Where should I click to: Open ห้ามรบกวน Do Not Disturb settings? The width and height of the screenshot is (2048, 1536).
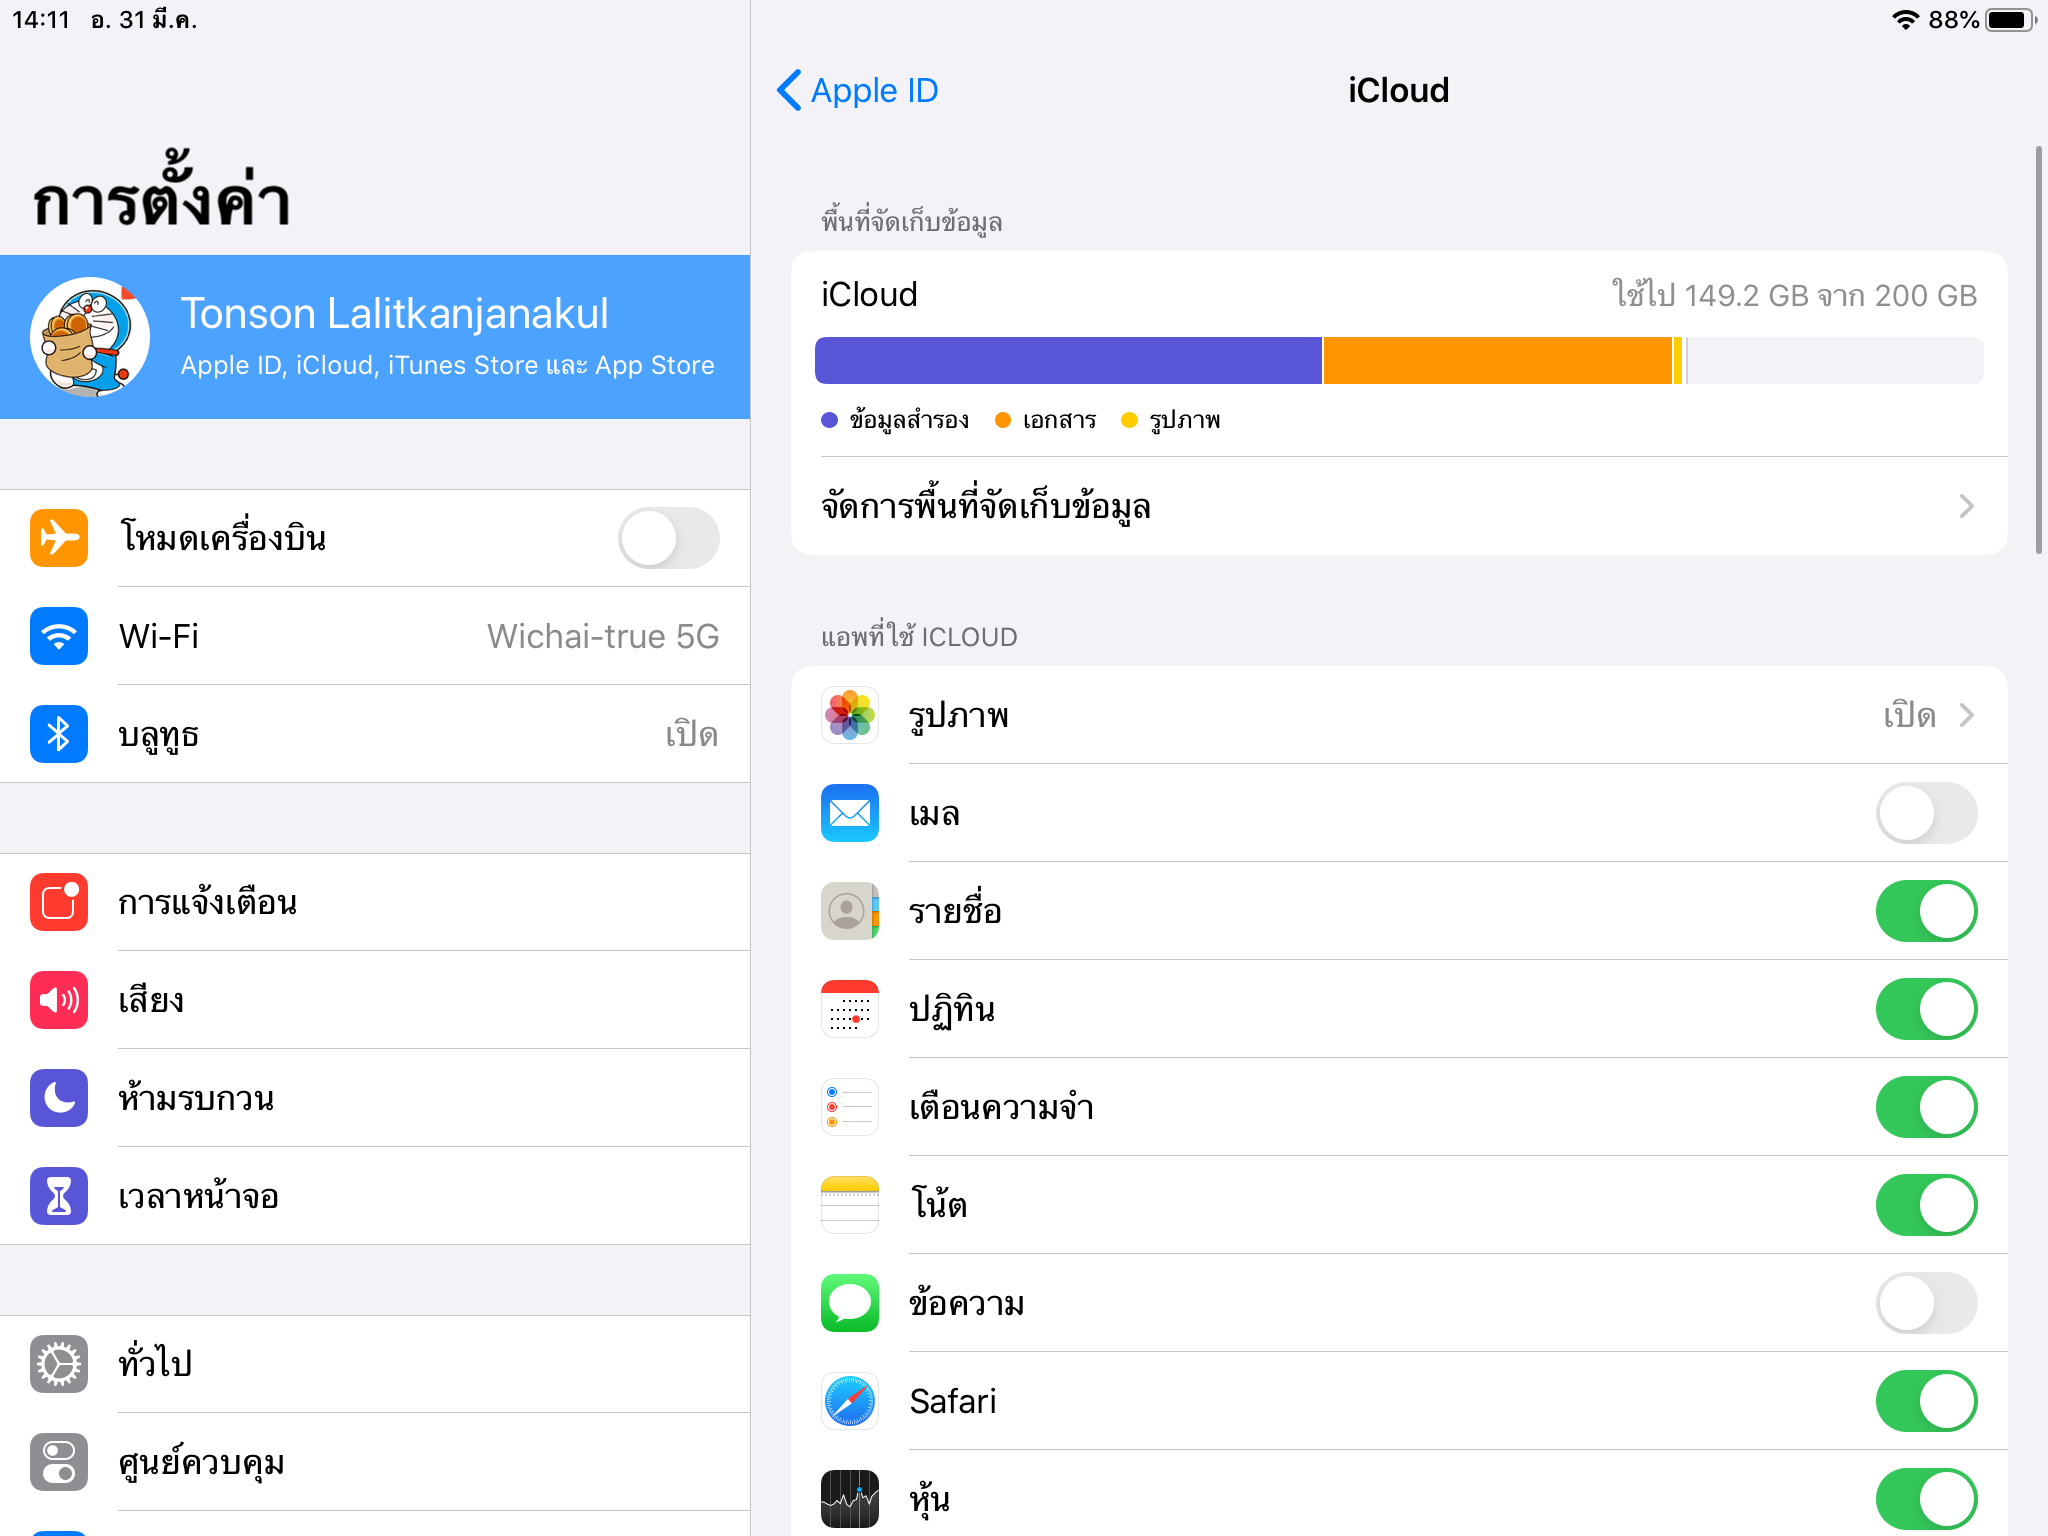[x=375, y=1098]
